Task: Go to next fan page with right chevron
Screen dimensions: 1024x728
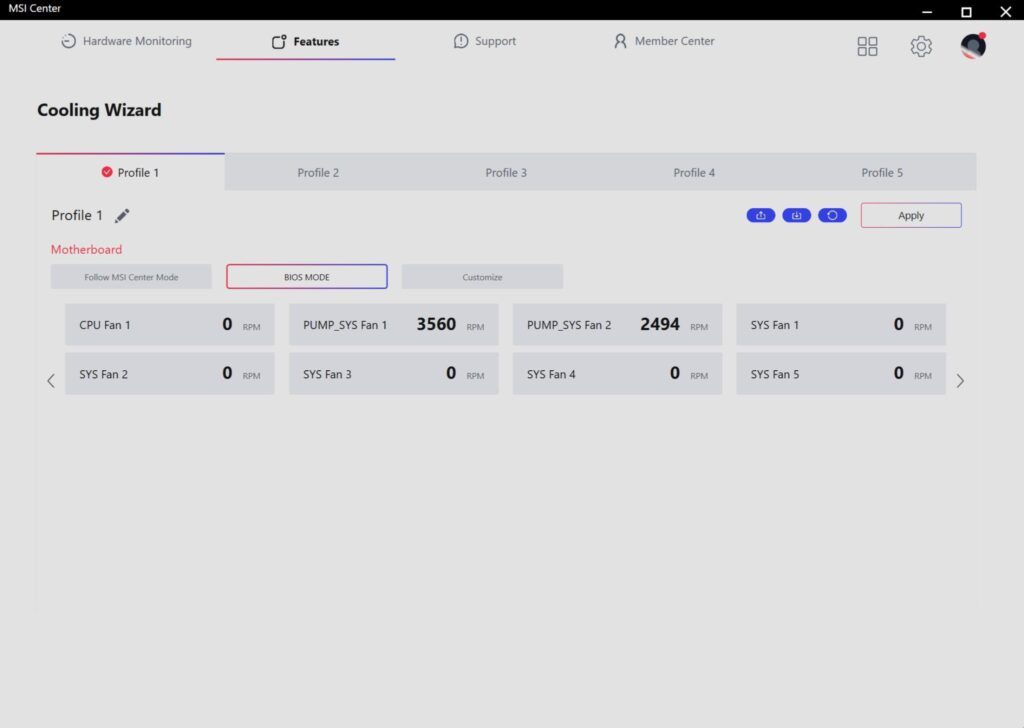Action: pyautogui.click(x=960, y=381)
